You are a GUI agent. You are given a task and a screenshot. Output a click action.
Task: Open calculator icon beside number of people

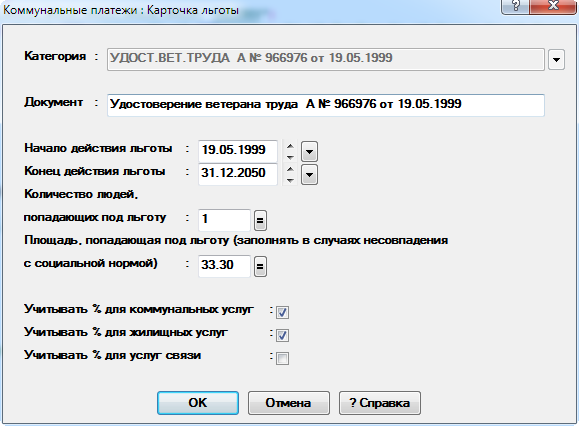click(260, 220)
